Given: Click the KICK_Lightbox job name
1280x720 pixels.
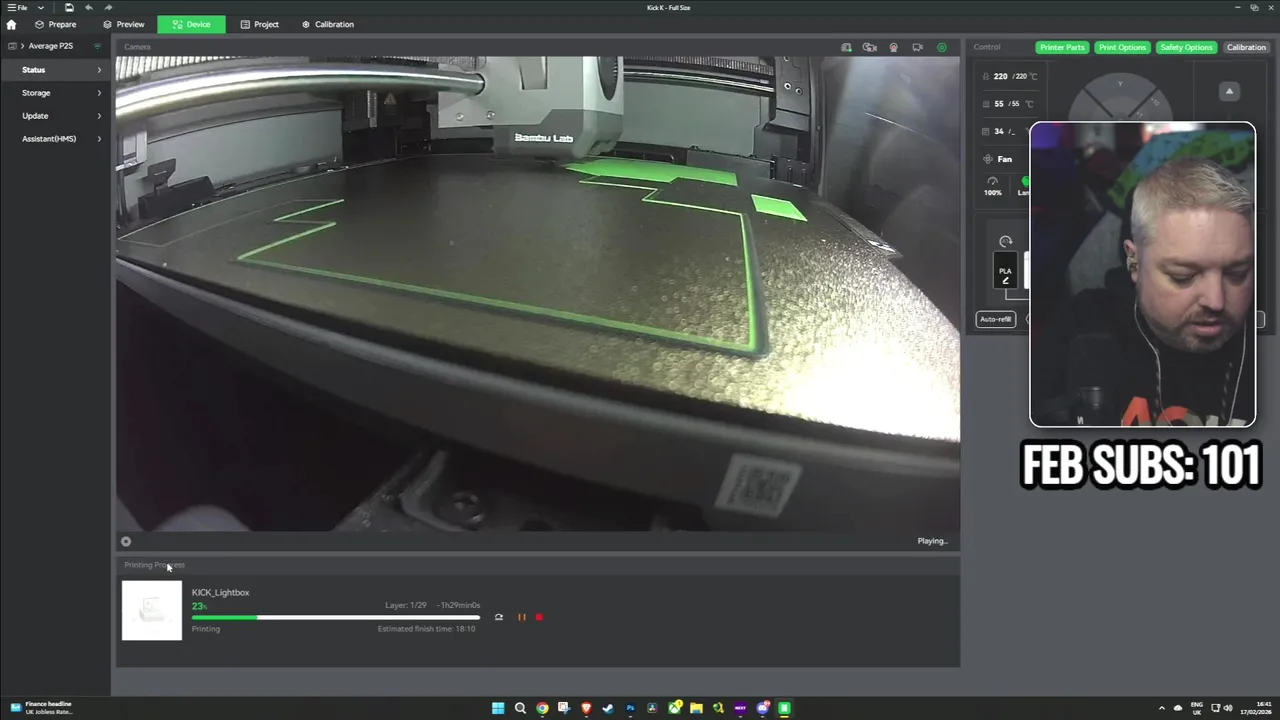Looking at the screenshot, I should pyautogui.click(x=221, y=593).
